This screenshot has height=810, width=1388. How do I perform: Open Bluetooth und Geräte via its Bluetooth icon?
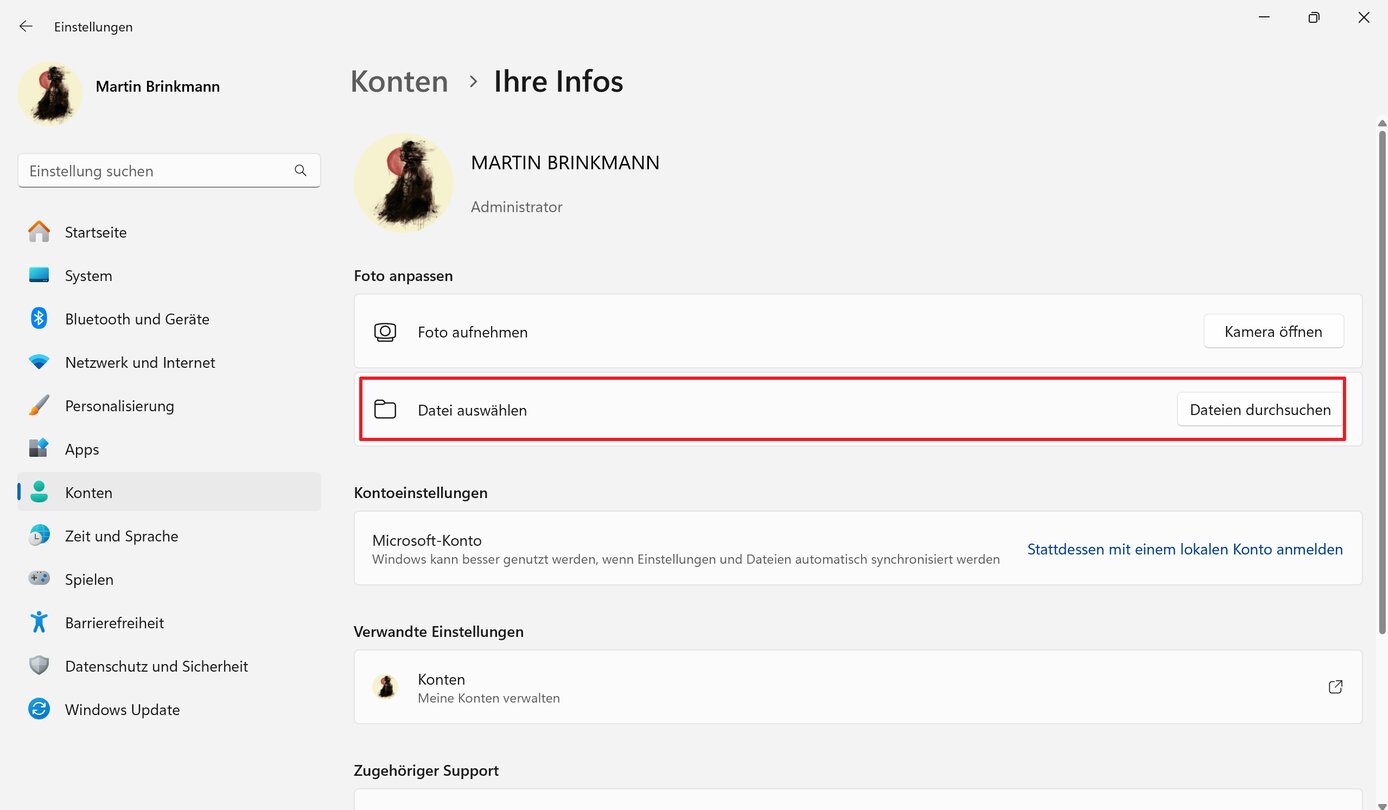[38, 318]
